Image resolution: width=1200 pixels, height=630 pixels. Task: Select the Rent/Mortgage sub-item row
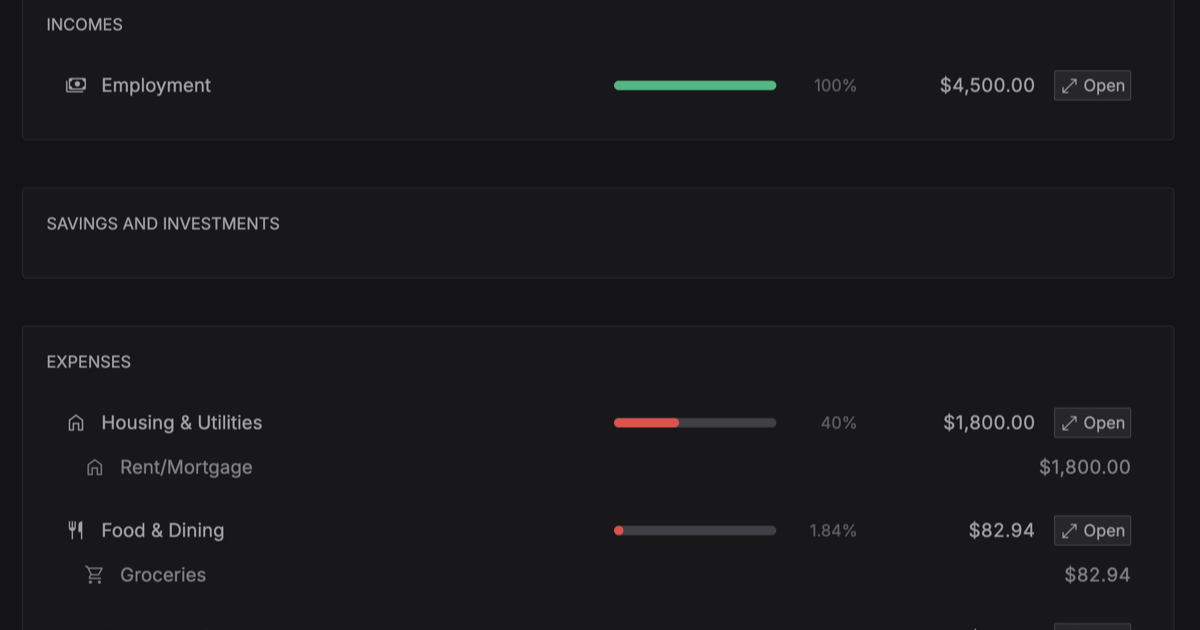point(186,466)
